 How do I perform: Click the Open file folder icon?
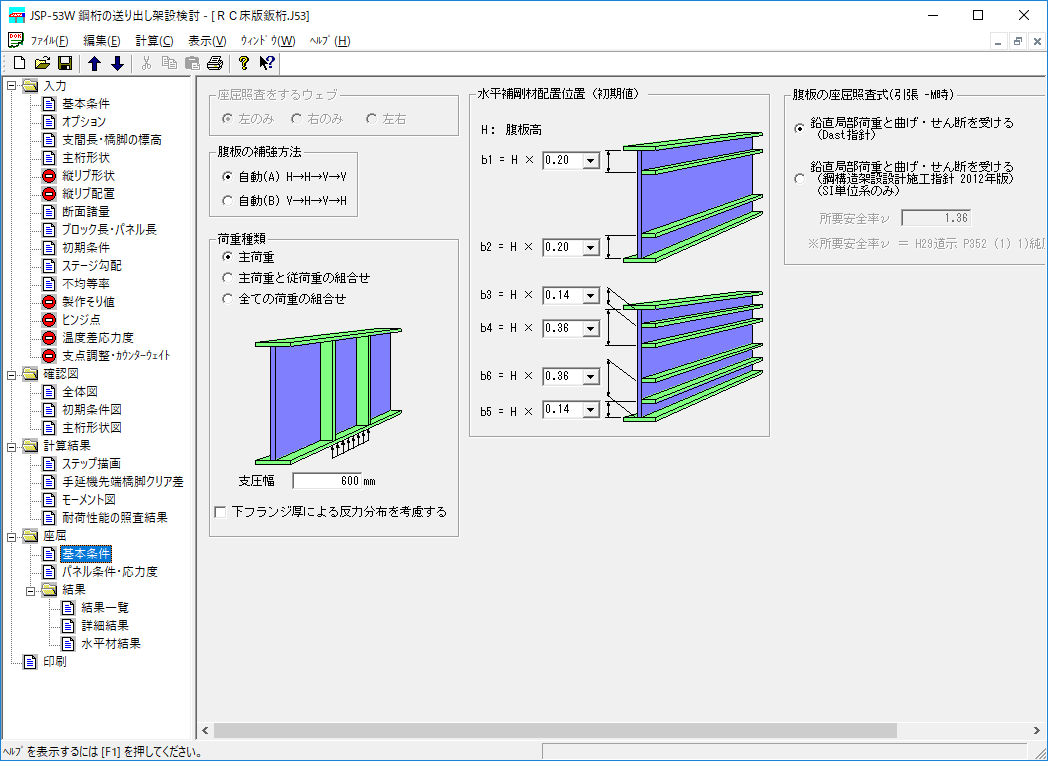42,64
